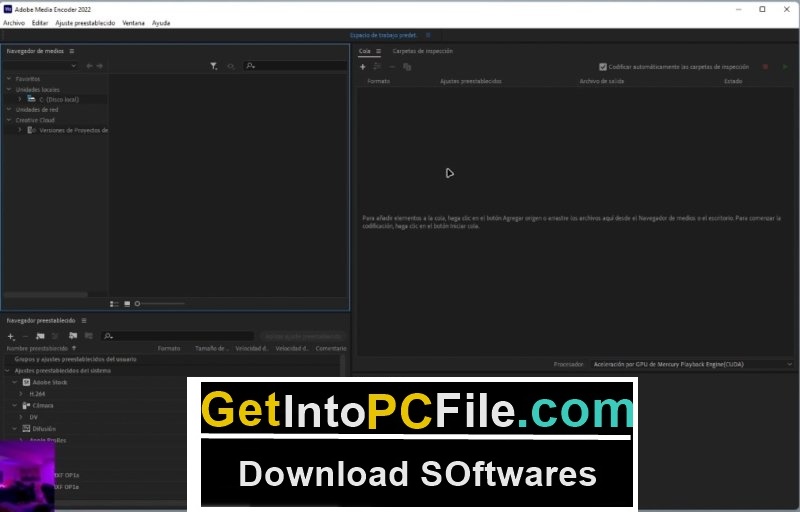Collapse the Adobe Stock preset group
The image size is (800, 512).
[x=14, y=382]
